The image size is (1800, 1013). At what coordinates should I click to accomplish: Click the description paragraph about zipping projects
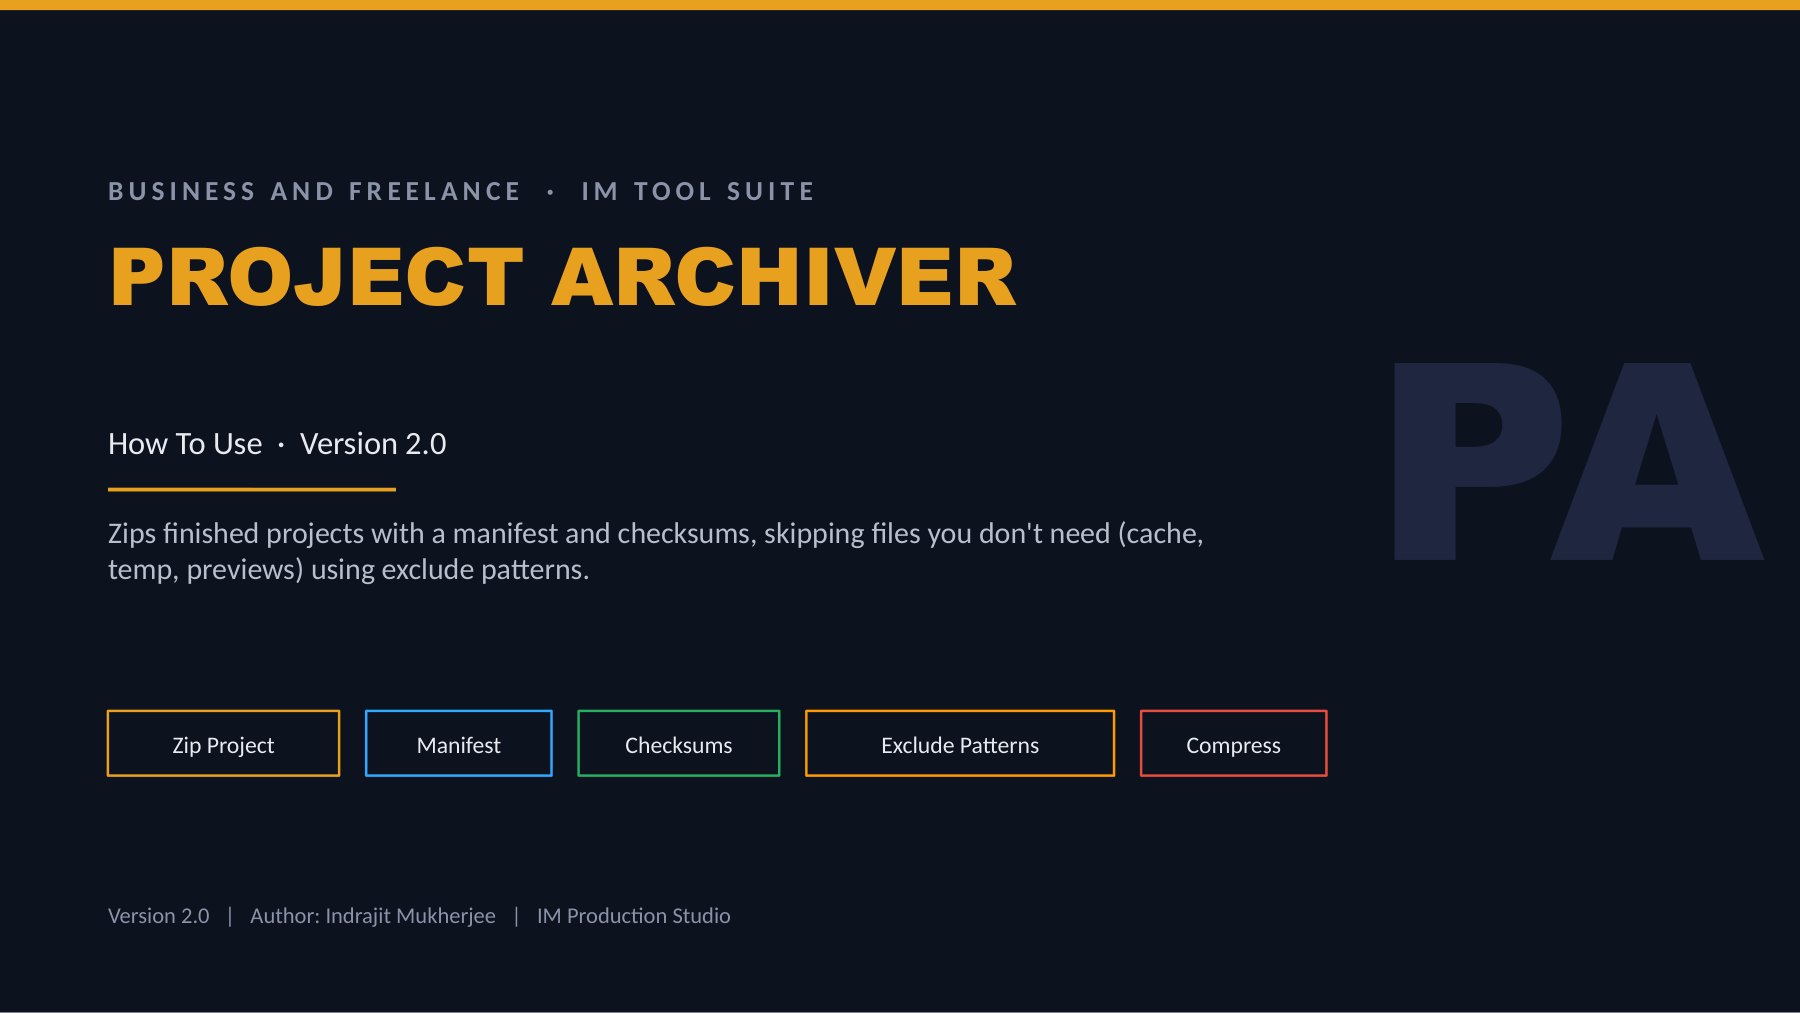point(656,551)
